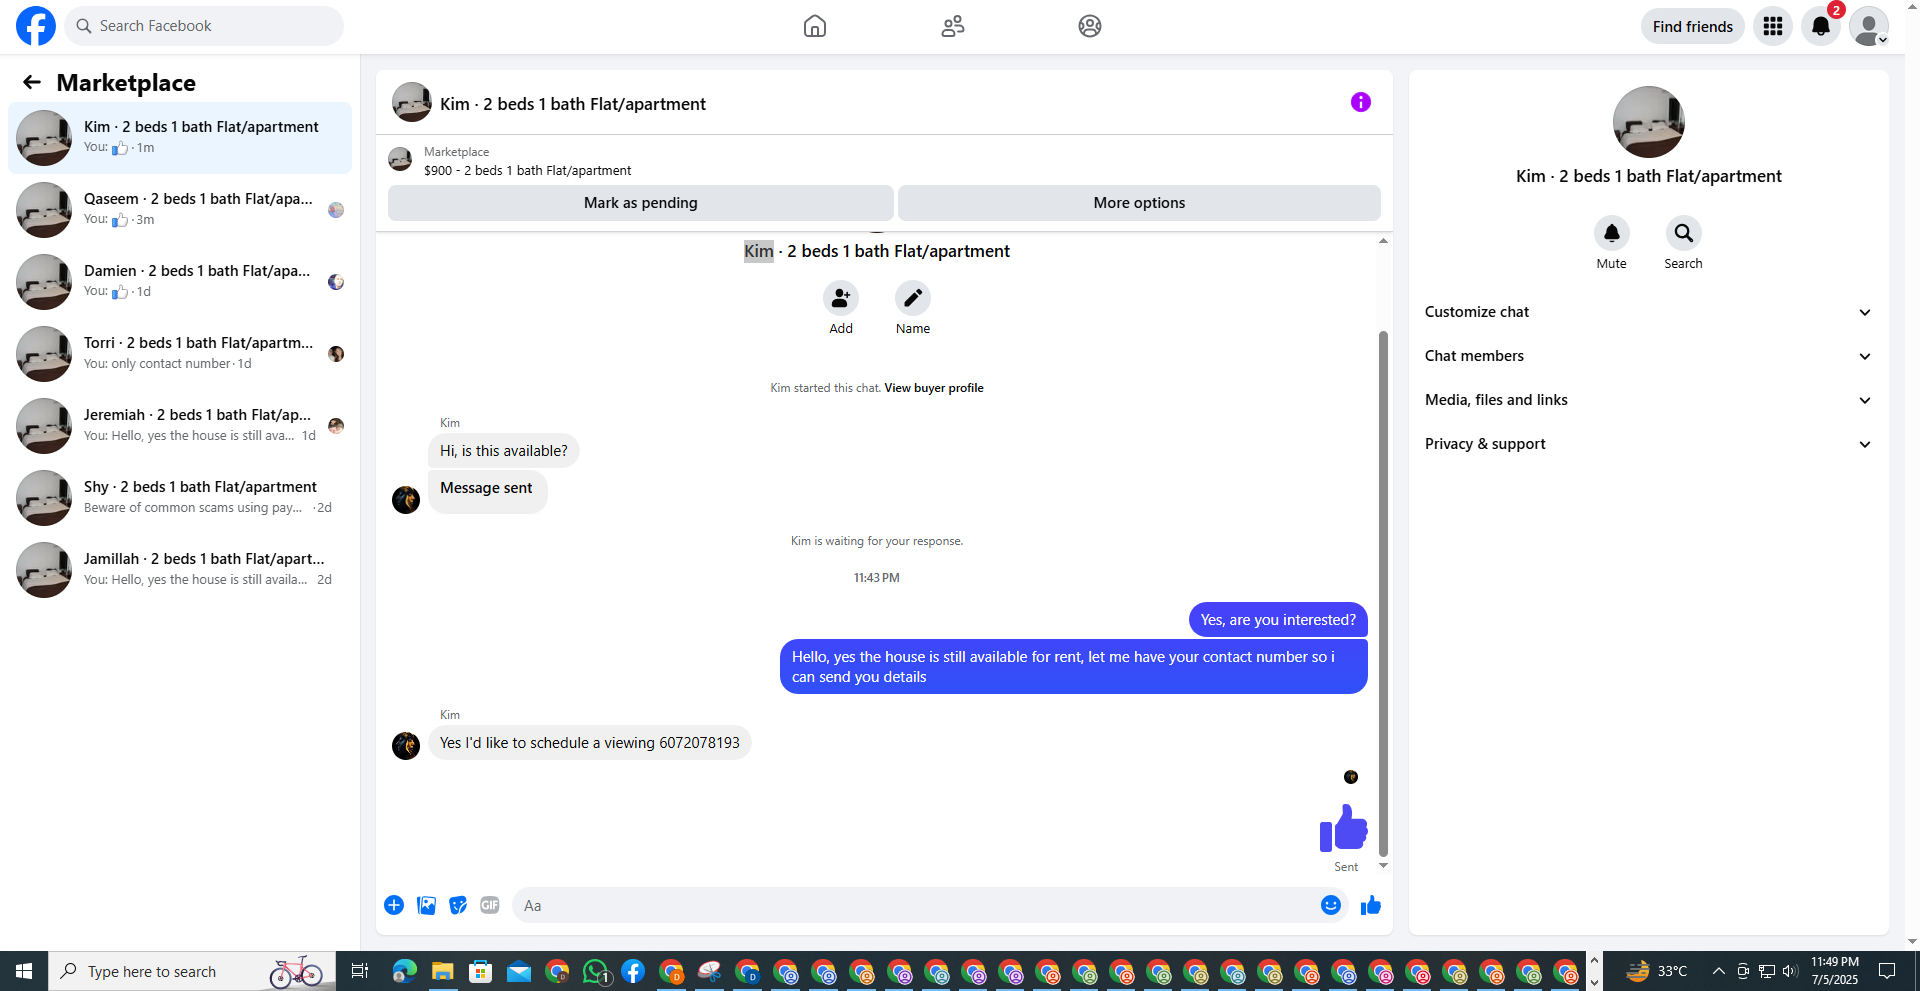The width and height of the screenshot is (1920, 991).
Task: Choose a sticker in the composer
Action: click(458, 905)
